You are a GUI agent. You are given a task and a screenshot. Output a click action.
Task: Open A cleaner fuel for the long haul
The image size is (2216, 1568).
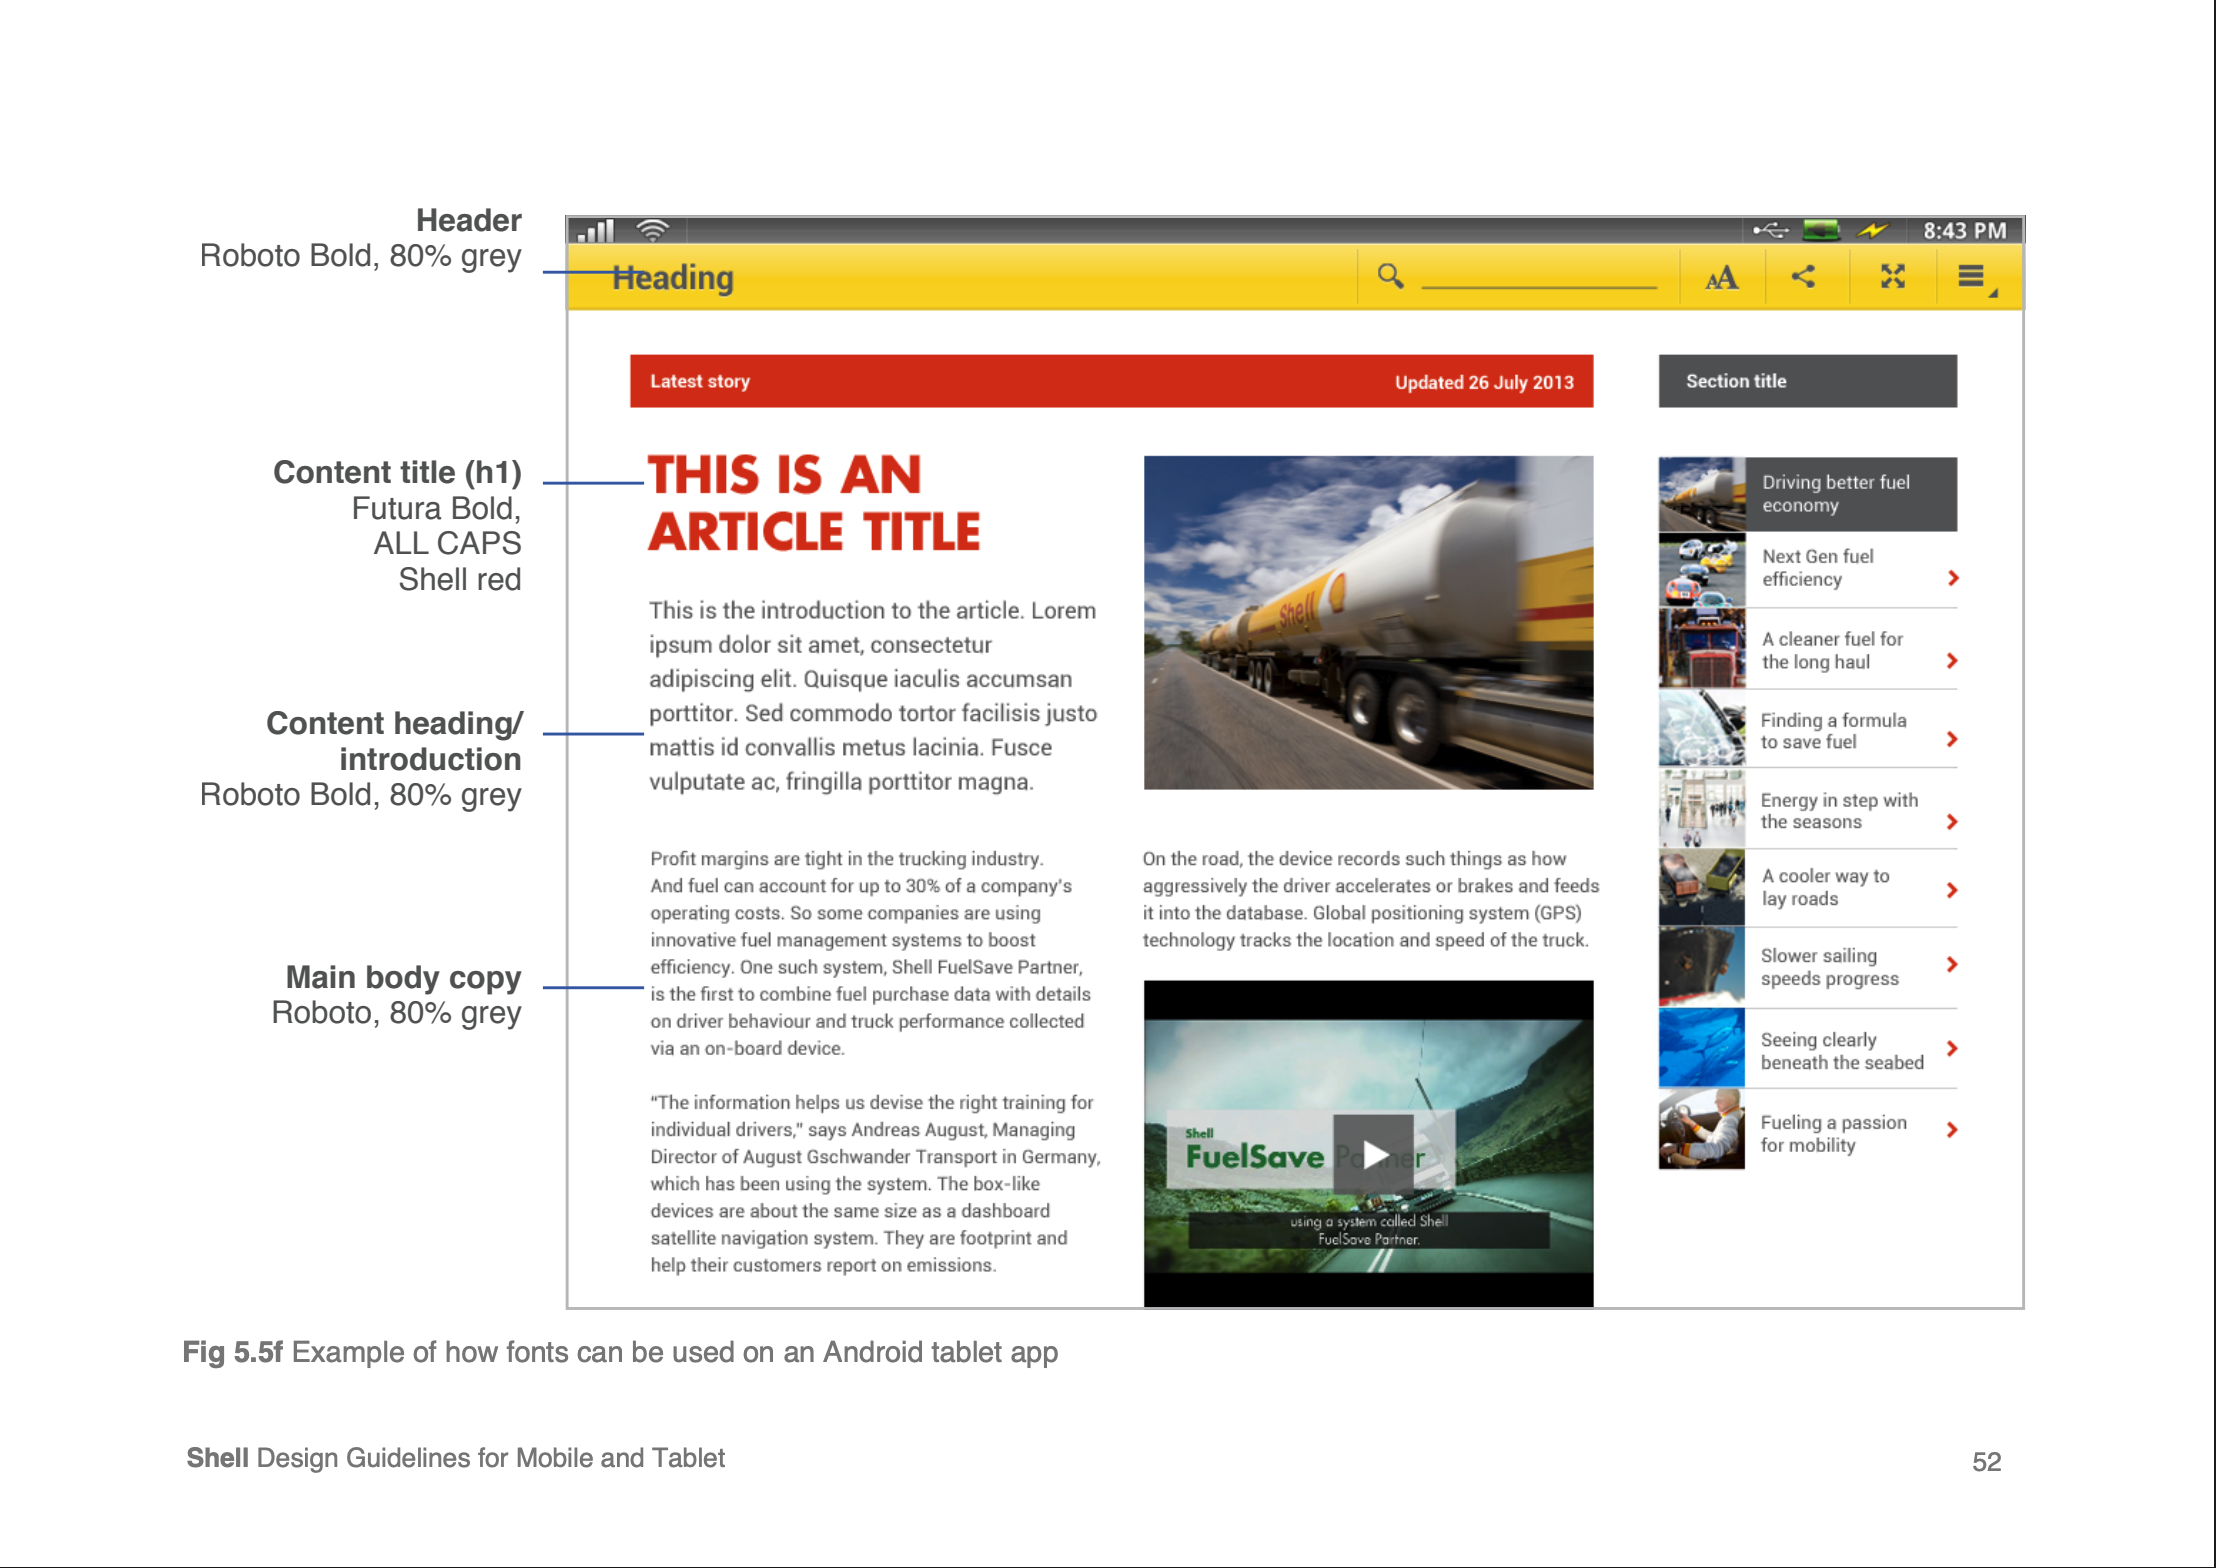point(1807,650)
